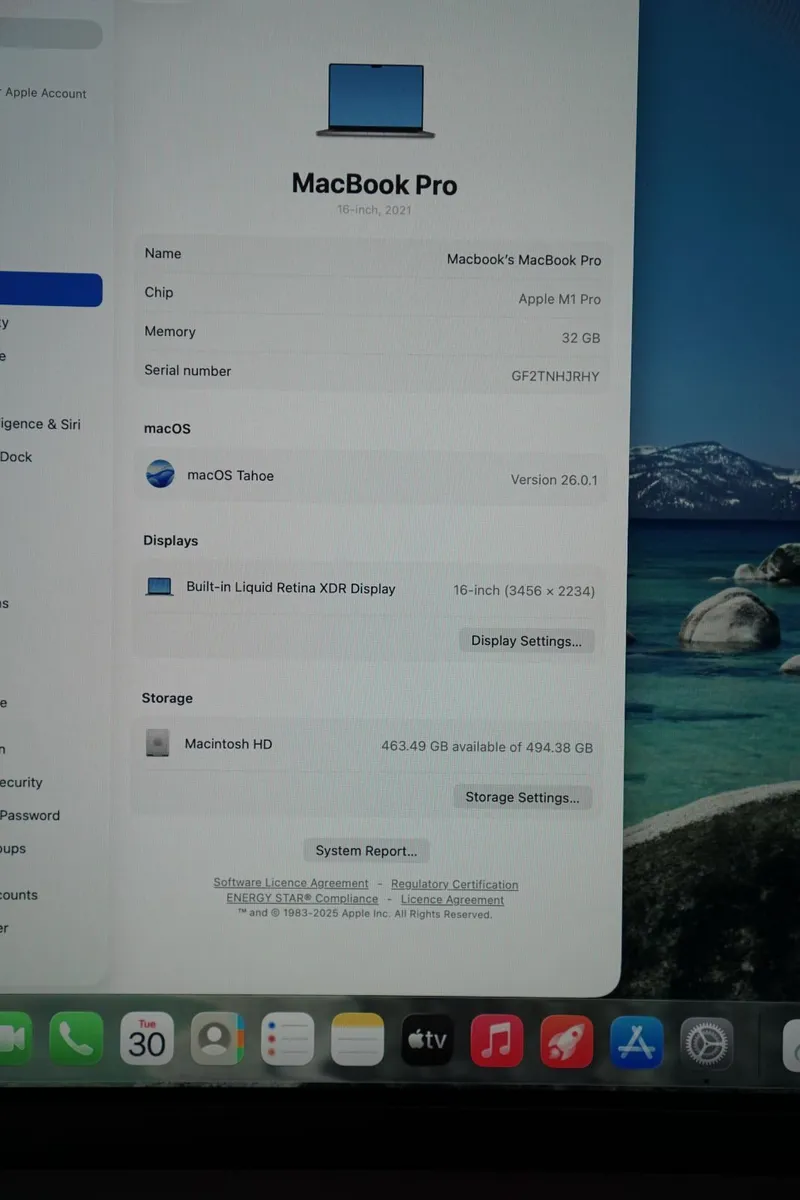Viewport: 800px width, 1200px height.
Task: Open sidebar item ending in counts
Action: click(x=19, y=896)
